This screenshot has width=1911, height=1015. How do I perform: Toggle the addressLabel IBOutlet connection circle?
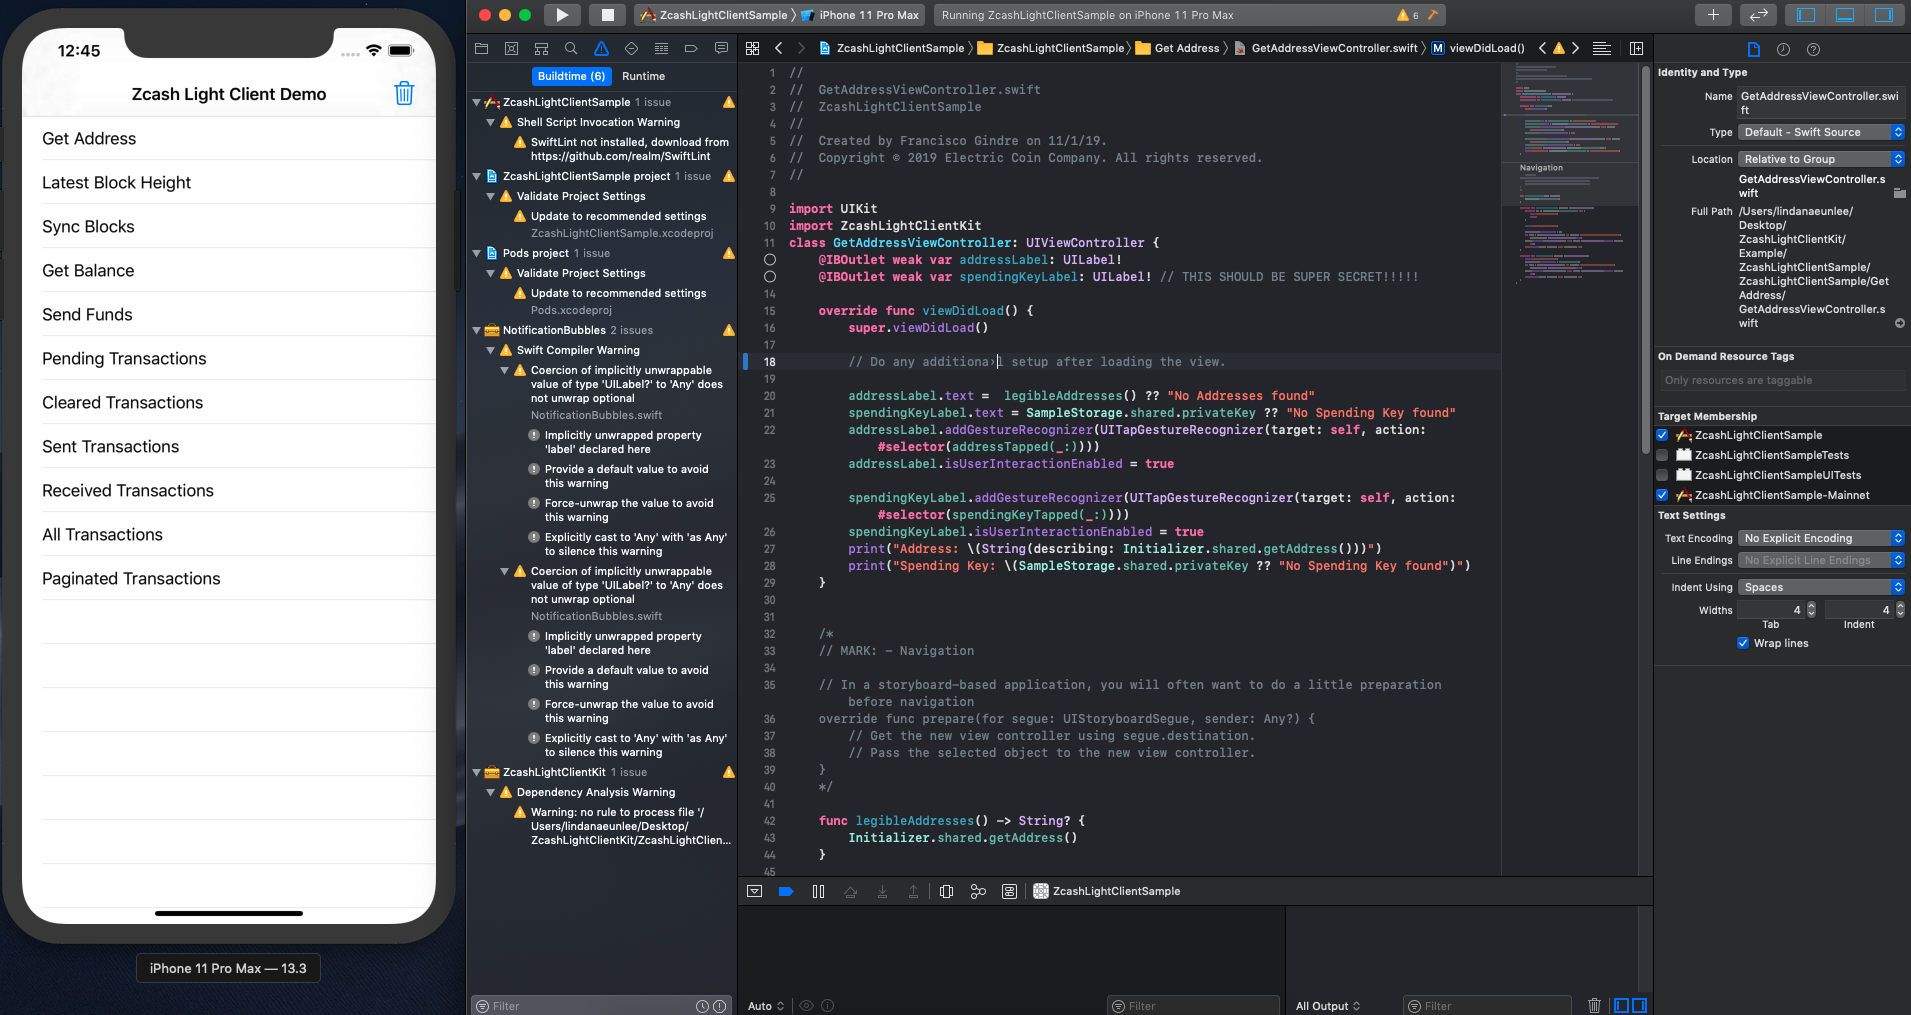point(770,259)
